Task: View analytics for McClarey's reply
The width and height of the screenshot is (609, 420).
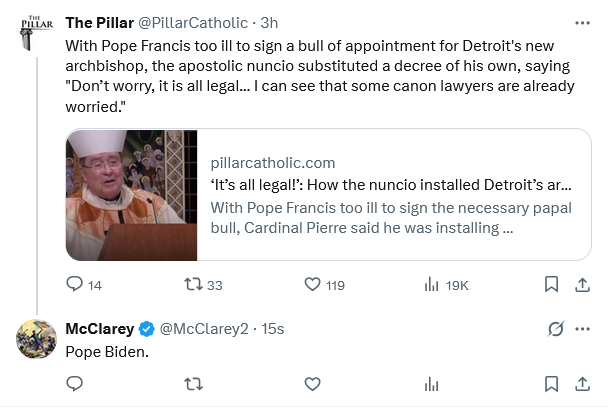Action: click(432, 383)
